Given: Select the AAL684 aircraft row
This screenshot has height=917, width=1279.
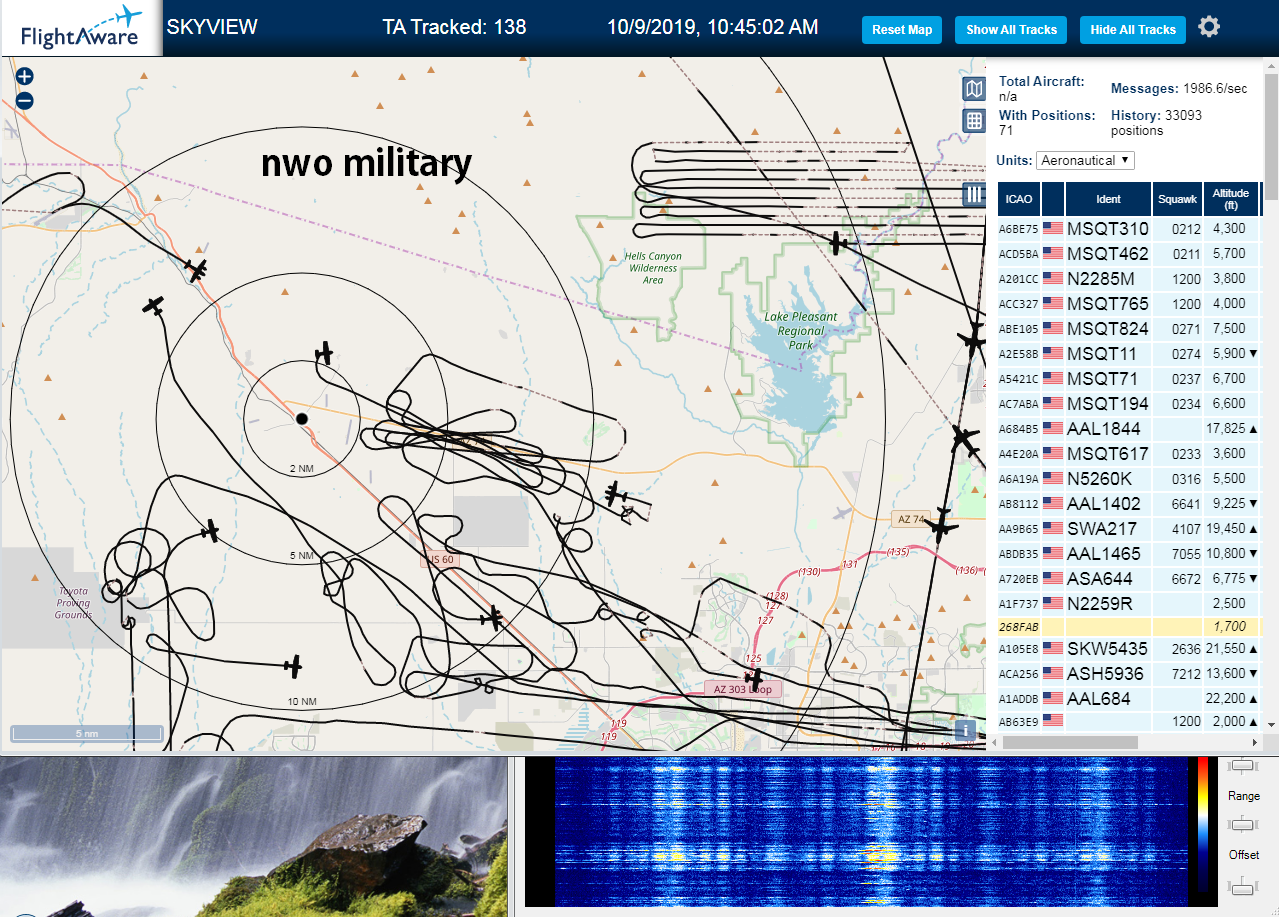Looking at the screenshot, I should tap(1128, 698).
